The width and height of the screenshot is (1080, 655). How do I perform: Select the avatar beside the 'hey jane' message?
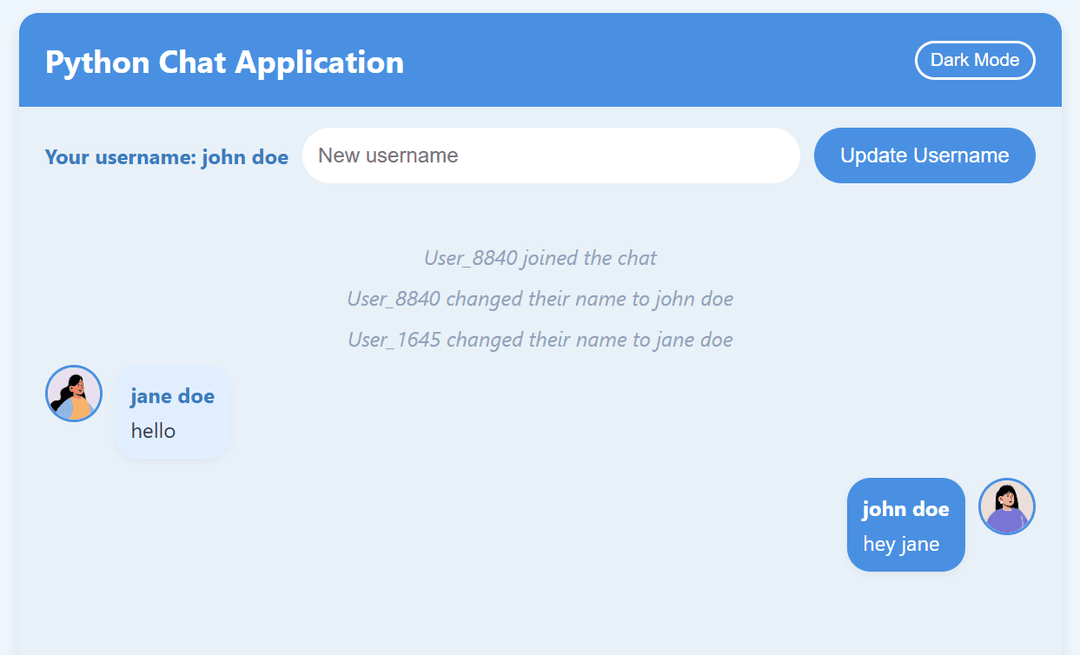[x=1006, y=507]
